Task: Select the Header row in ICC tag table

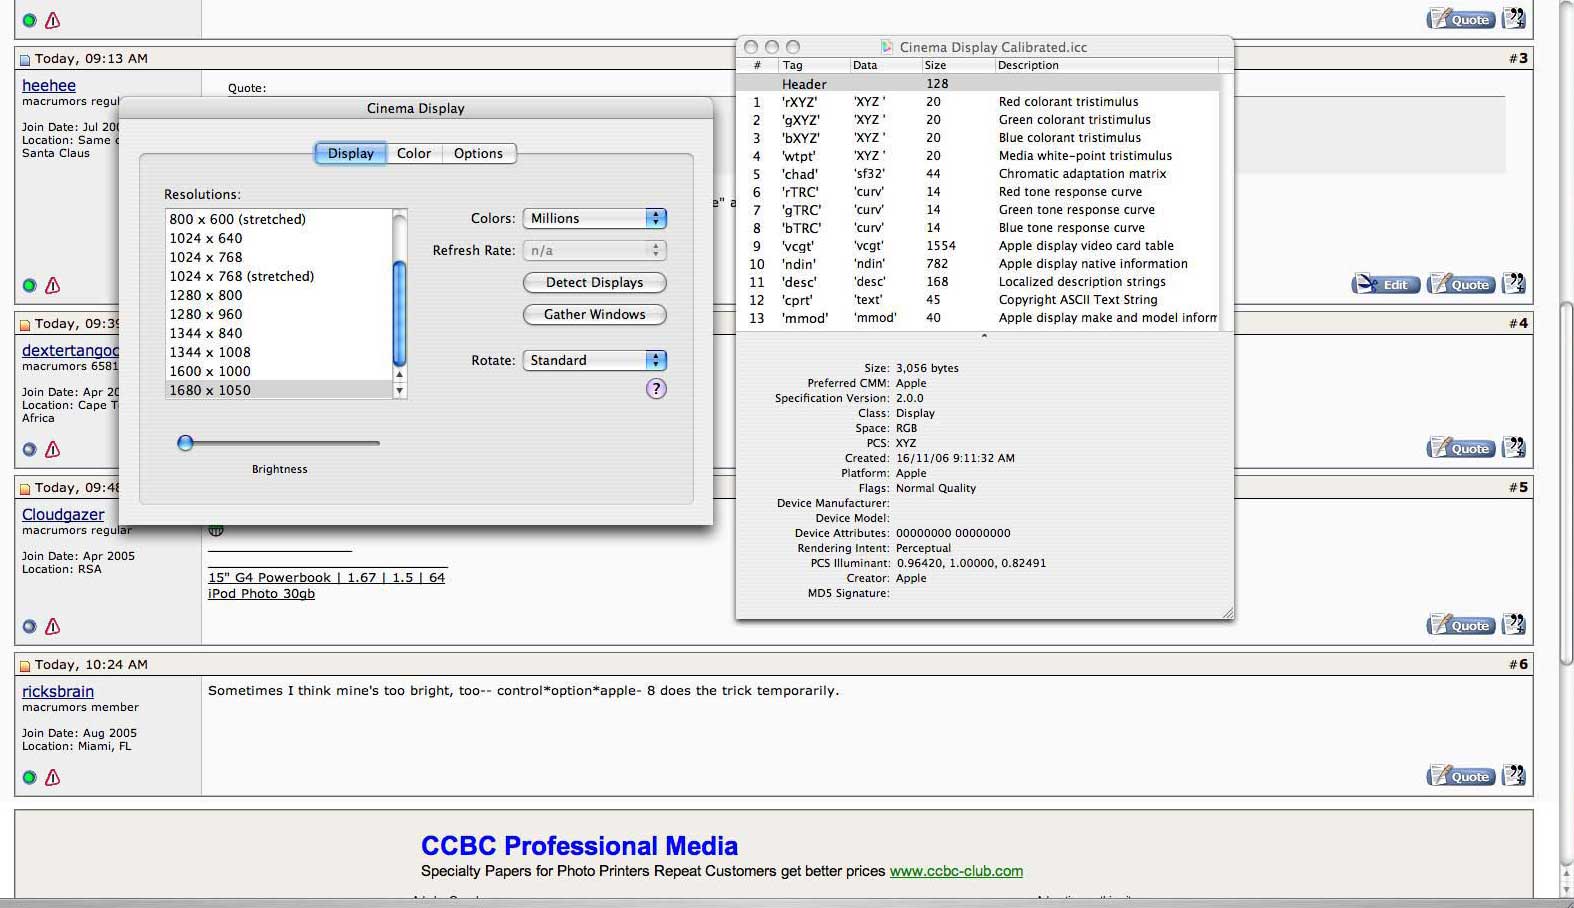Action: (978, 84)
